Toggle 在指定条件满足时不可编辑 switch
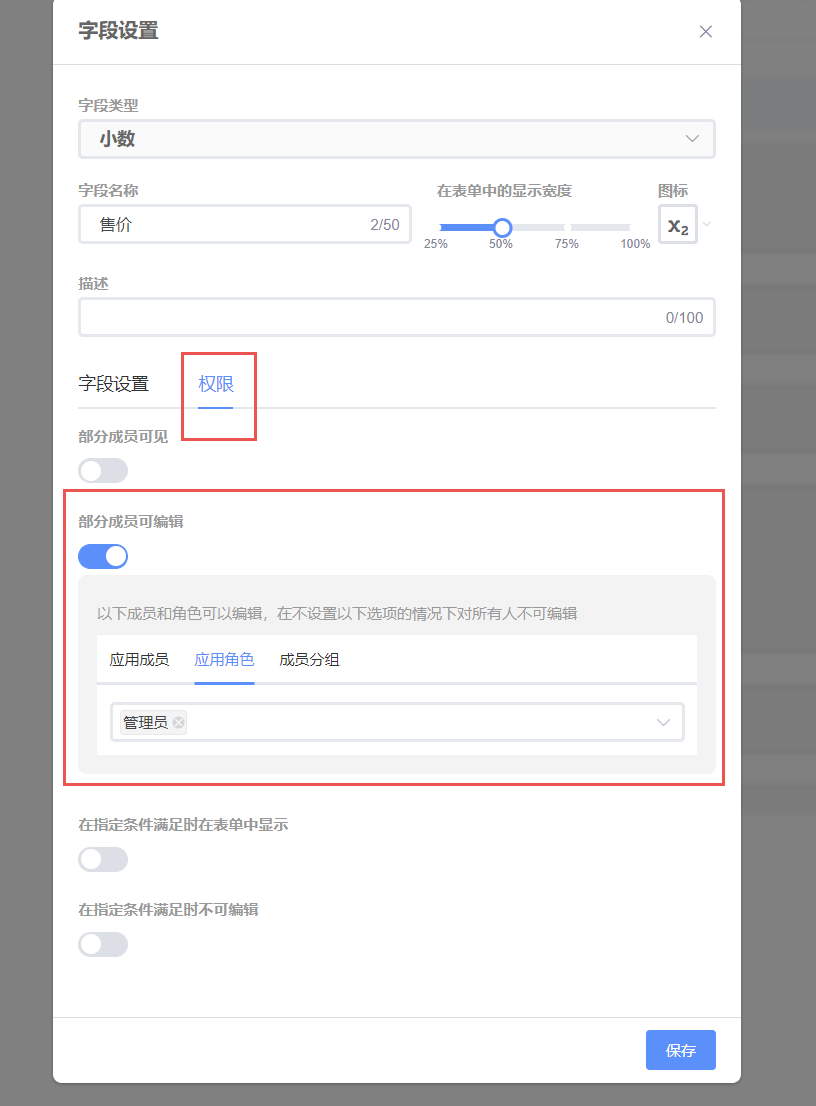 103,944
